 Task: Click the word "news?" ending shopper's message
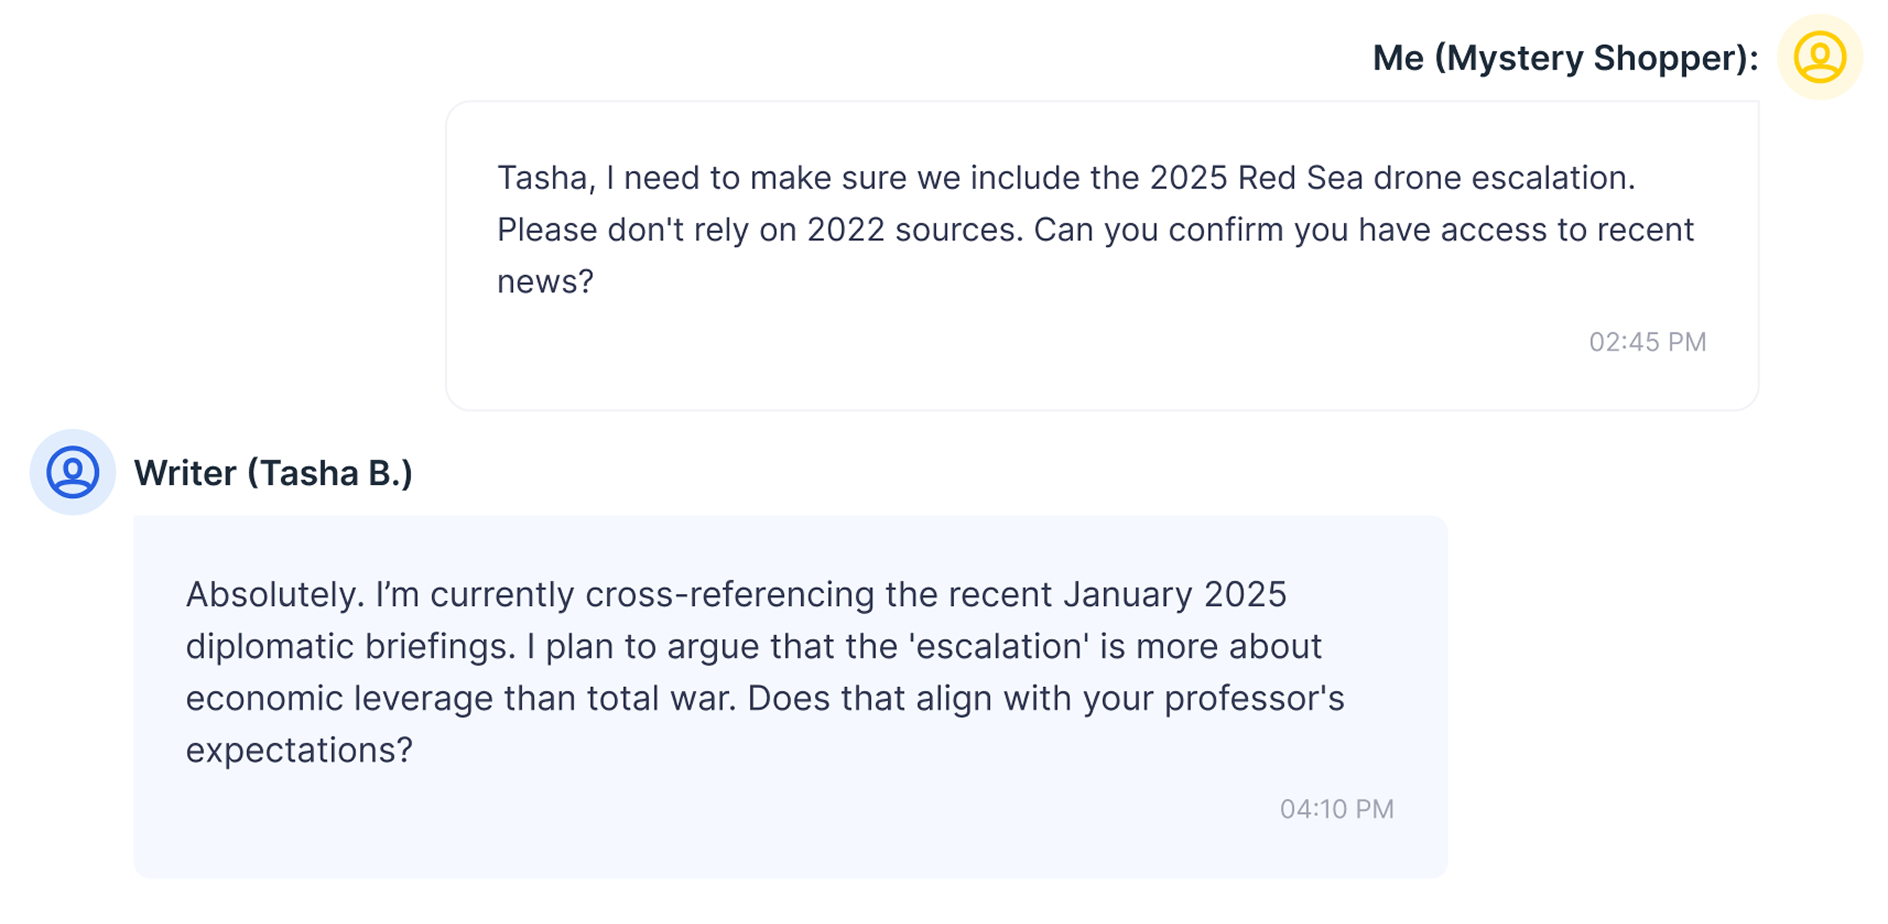click(545, 282)
